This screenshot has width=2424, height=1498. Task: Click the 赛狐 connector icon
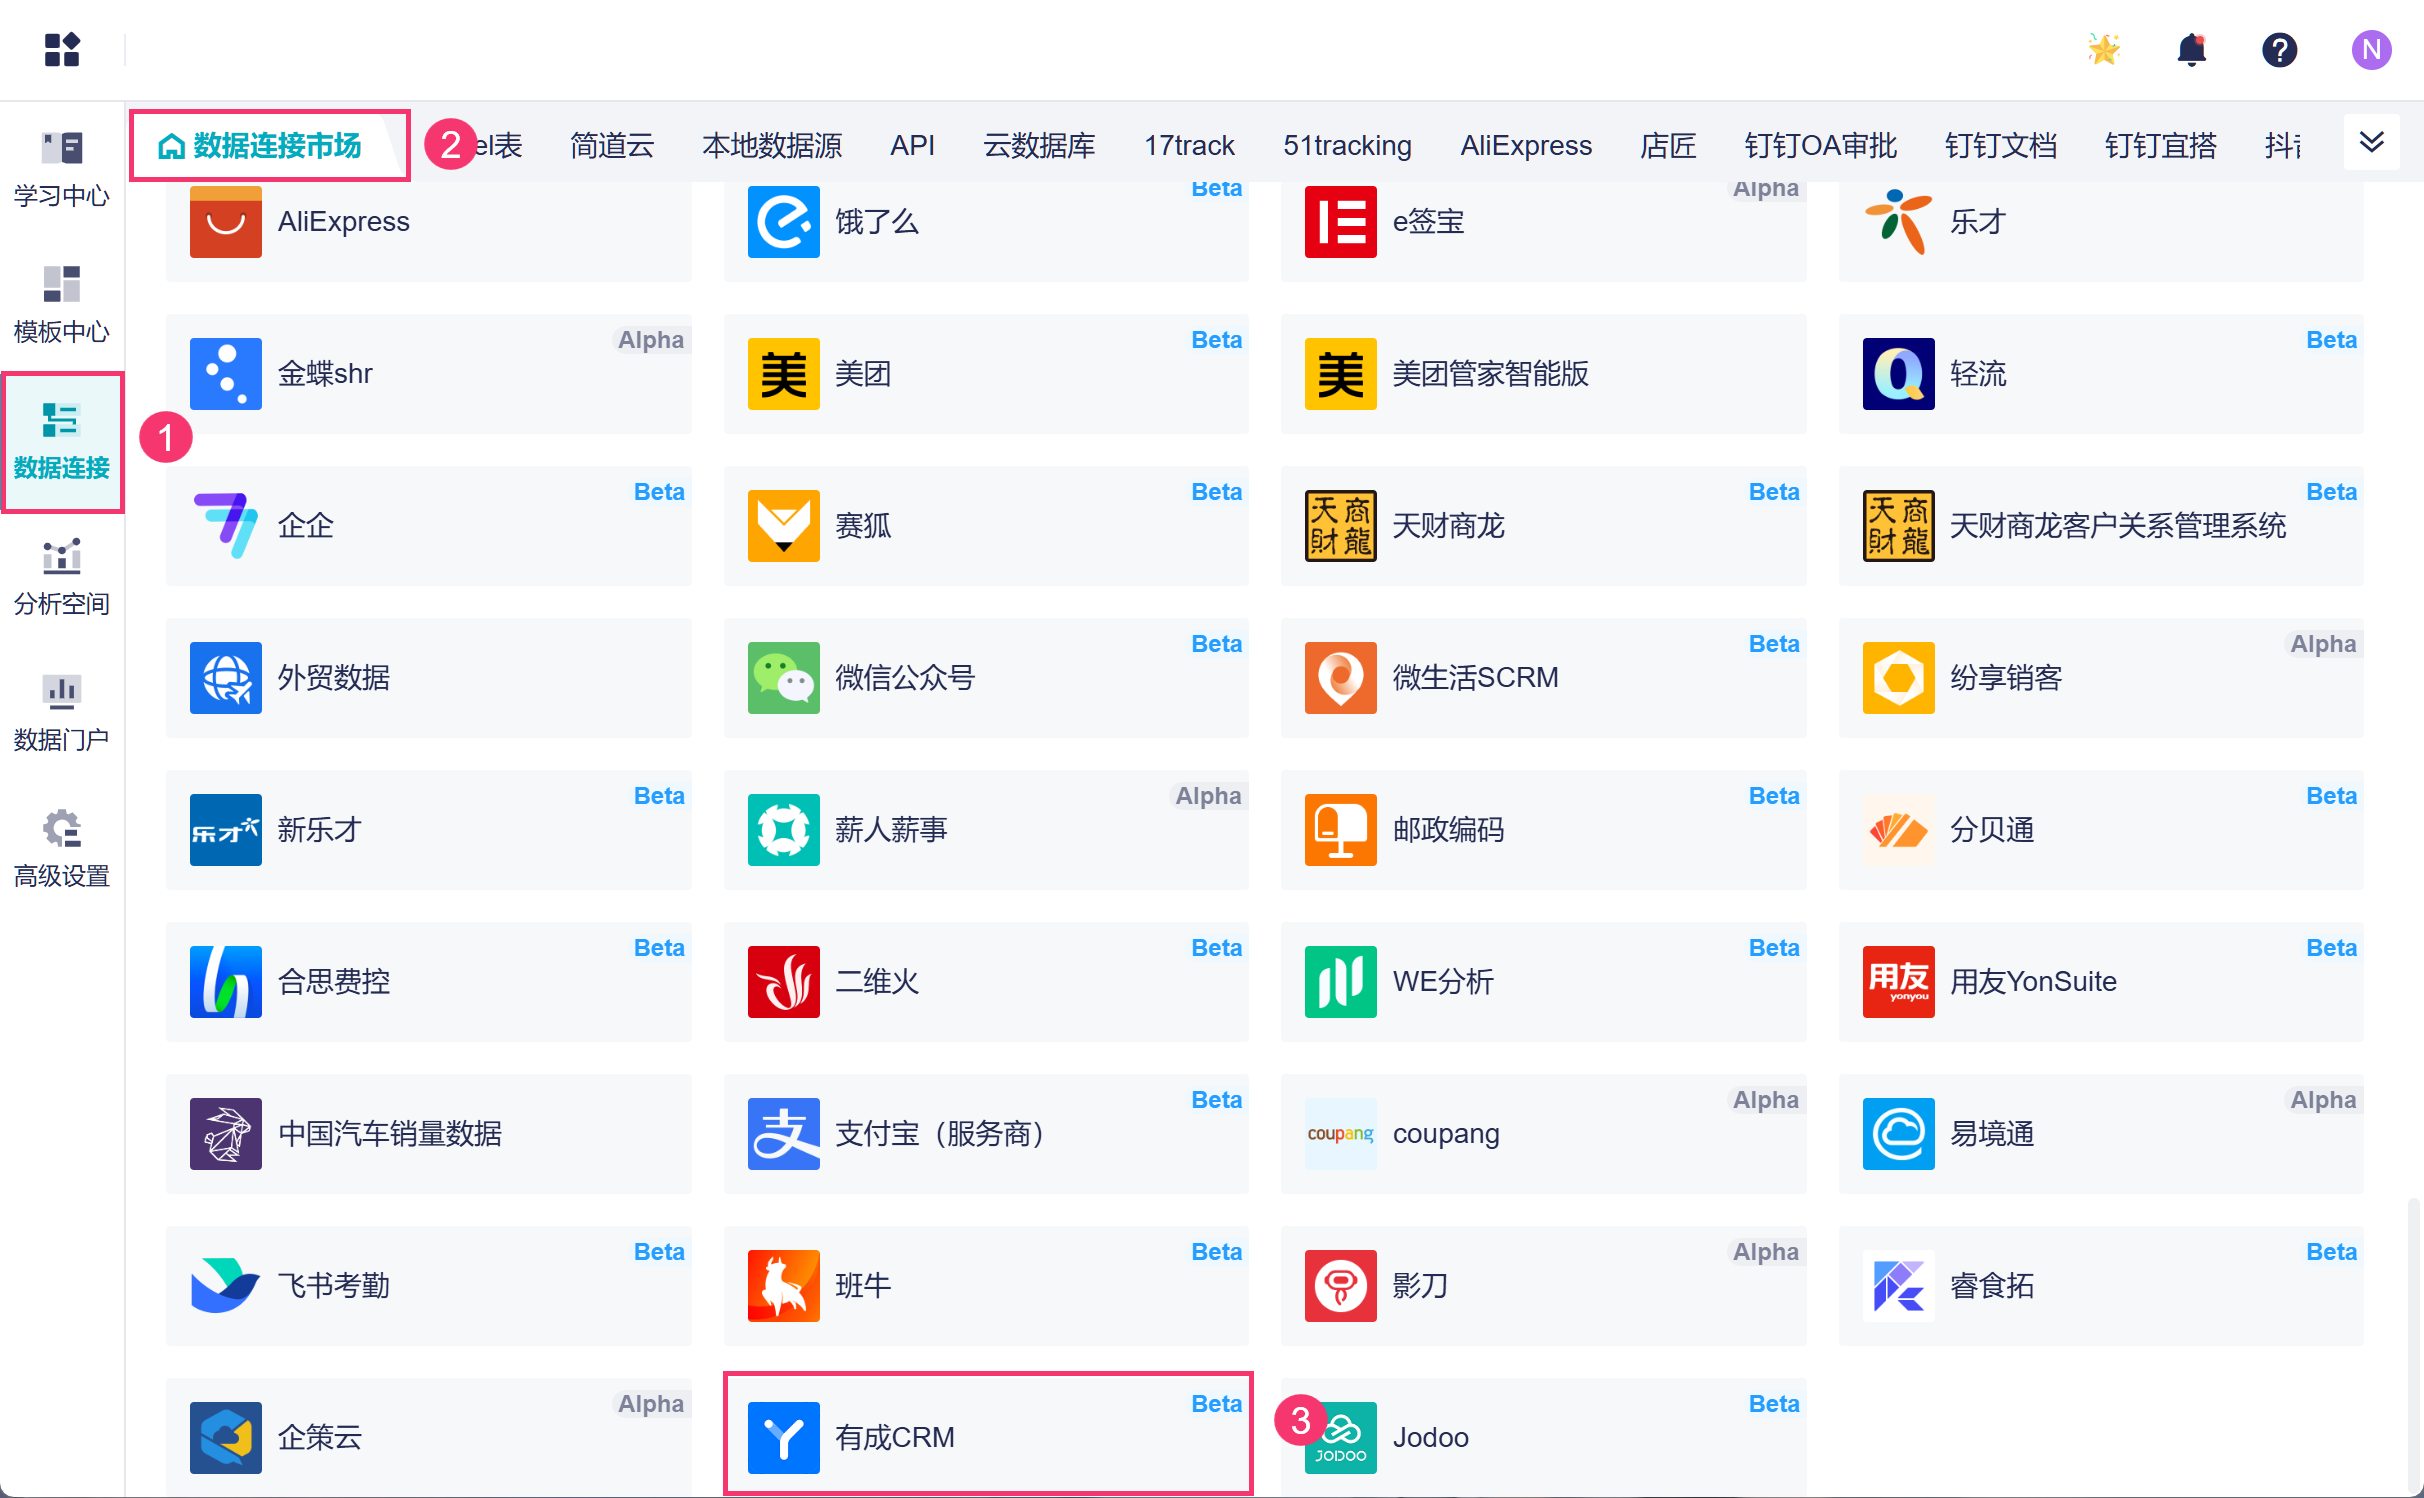[x=784, y=525]
